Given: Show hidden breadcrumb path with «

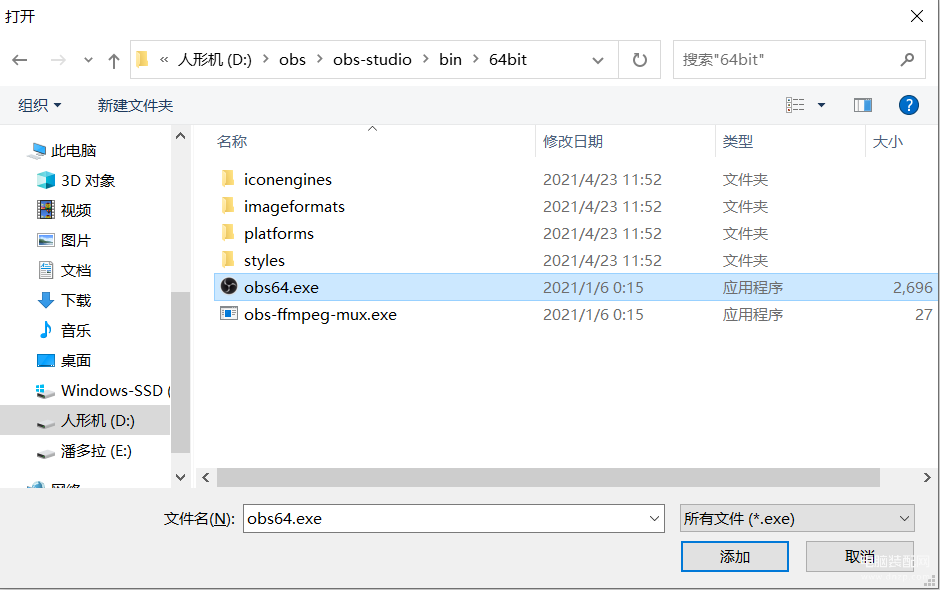Looking at the screenshot, I should tap(164, 59).
